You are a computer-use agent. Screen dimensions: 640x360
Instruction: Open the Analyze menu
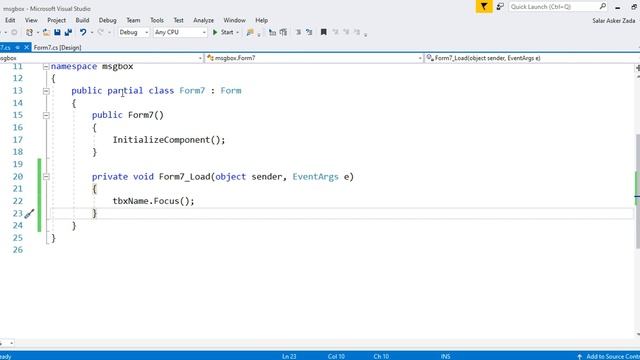tap(203, 20)
